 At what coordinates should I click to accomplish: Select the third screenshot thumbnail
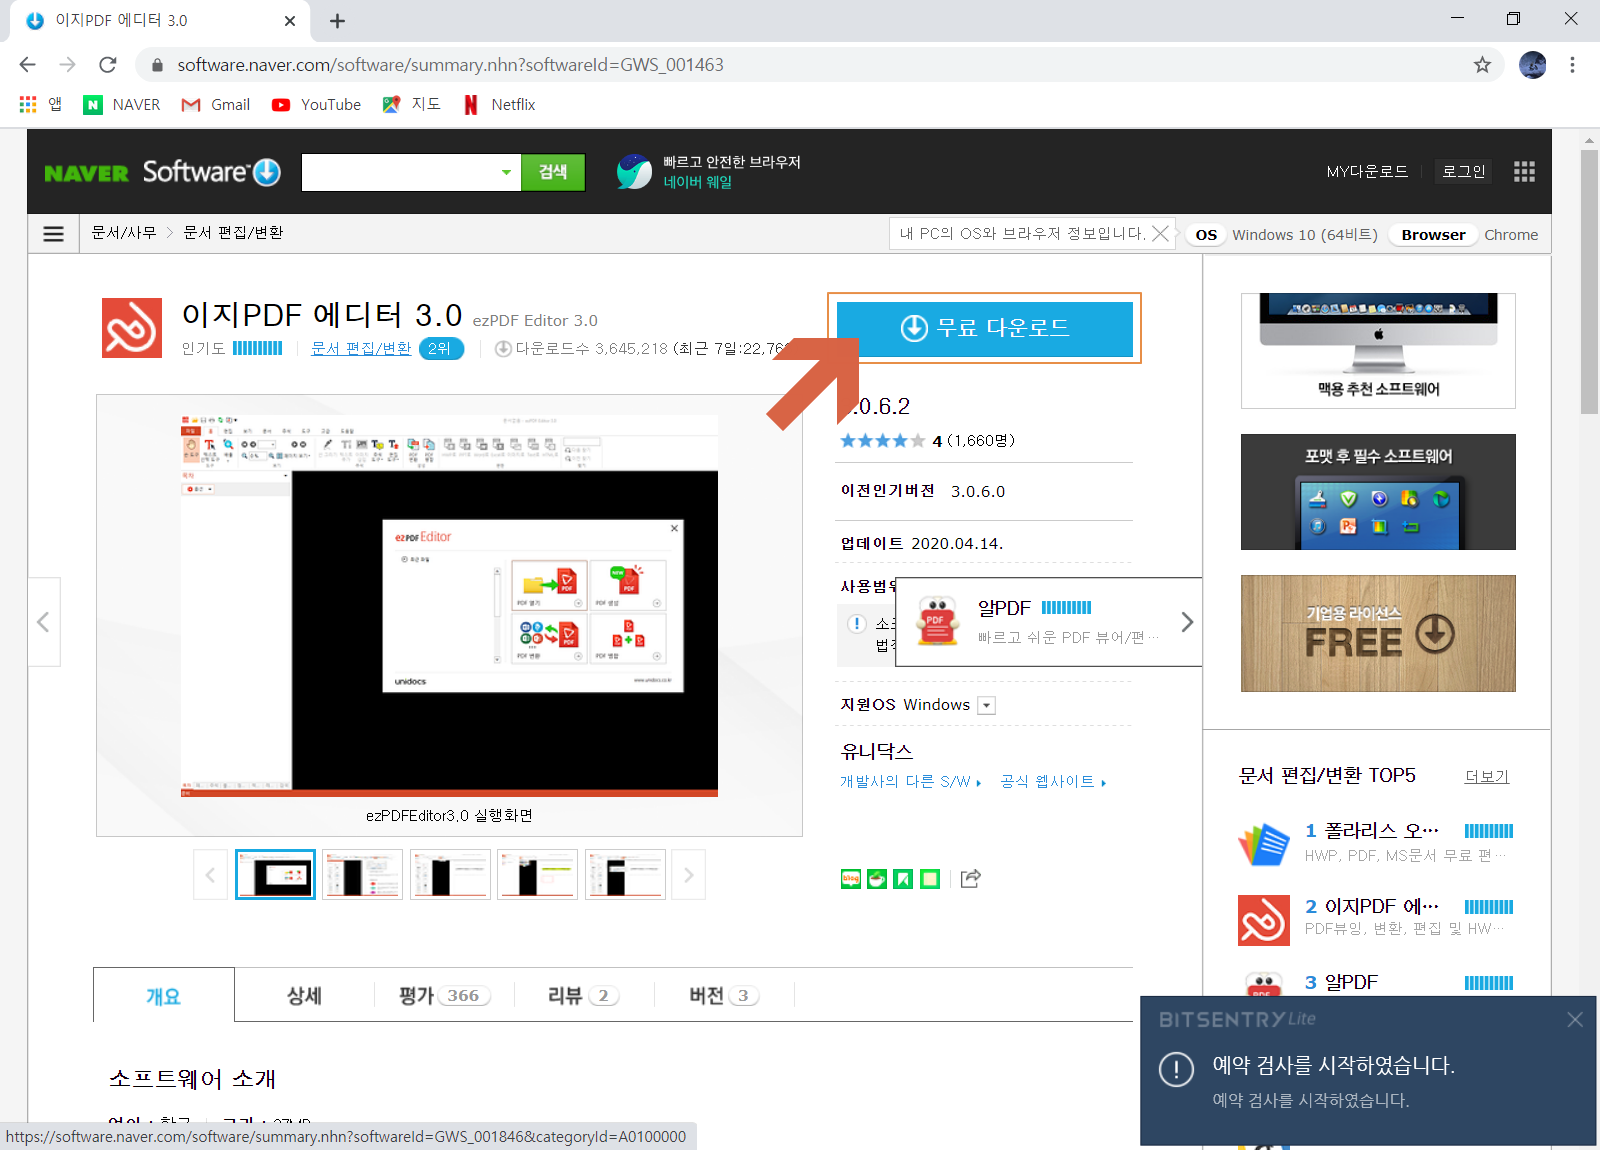coord(450,875)
